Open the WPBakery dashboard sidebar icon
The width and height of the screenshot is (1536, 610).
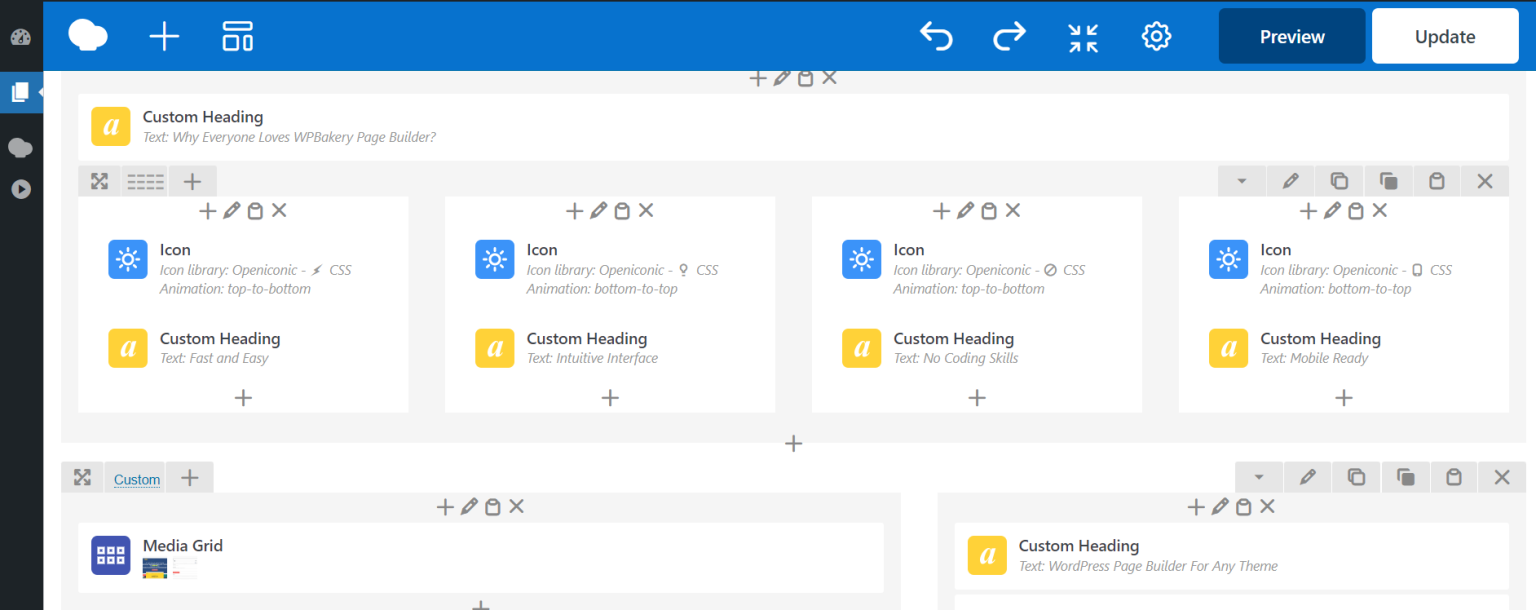point(21,37)
